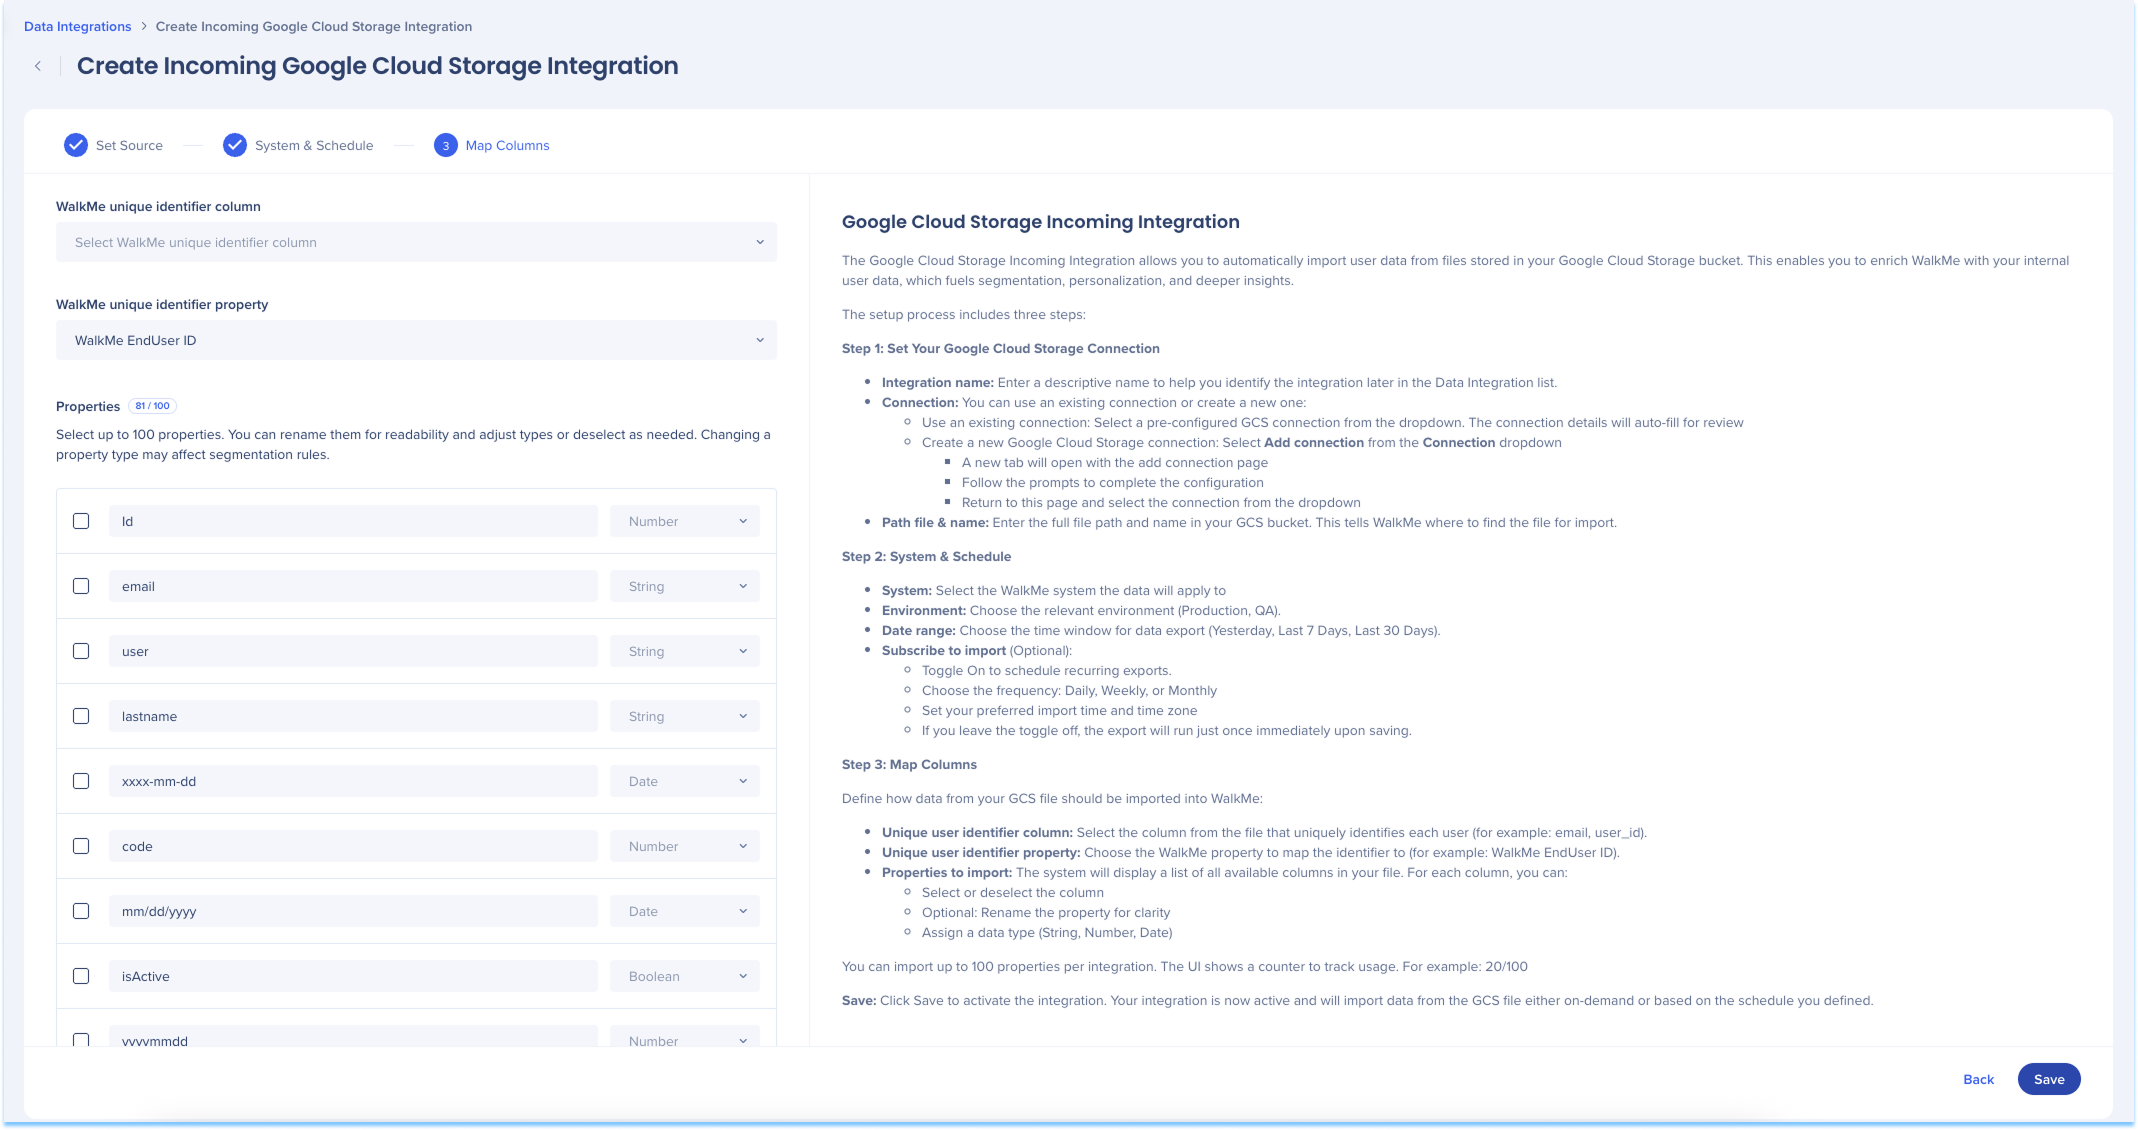Screen dimensions: 2138x1130
Task: Click the Step 1: Set Your Google Cloud Storage Connection heading
Action: [1001, 349]
